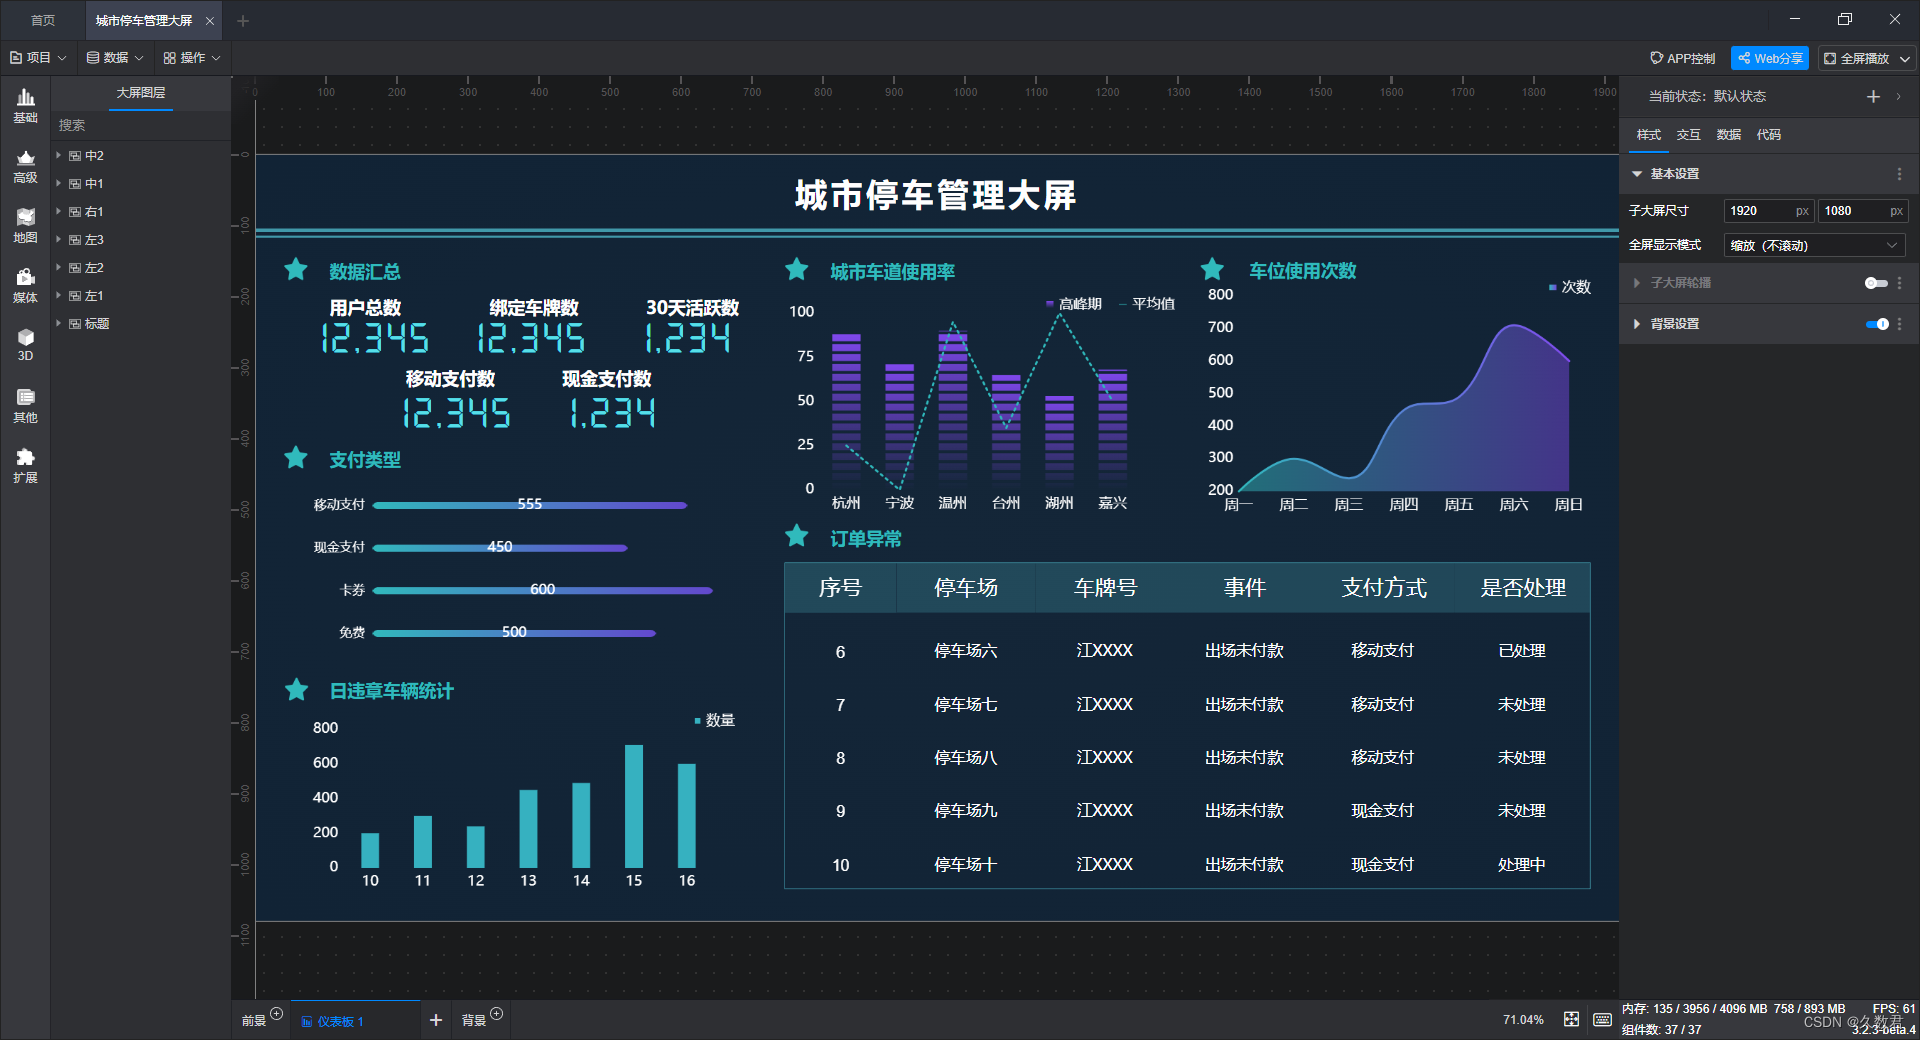Select the 城市停车管理大屏 title on canvas

[x=936, y=195]
